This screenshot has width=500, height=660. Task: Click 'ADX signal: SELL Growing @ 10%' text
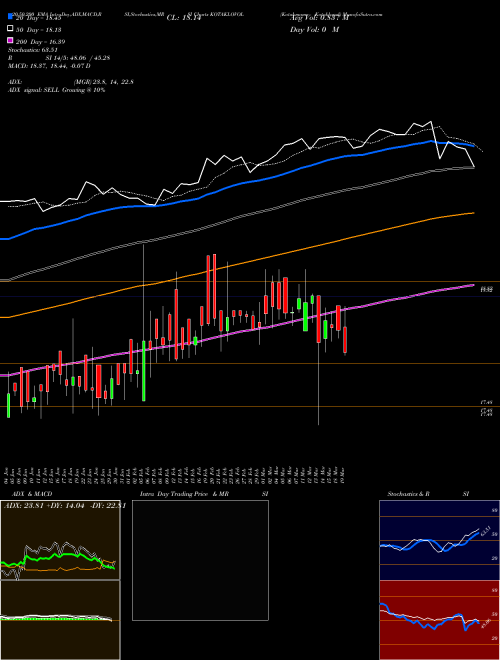click(x=56, y=90)
